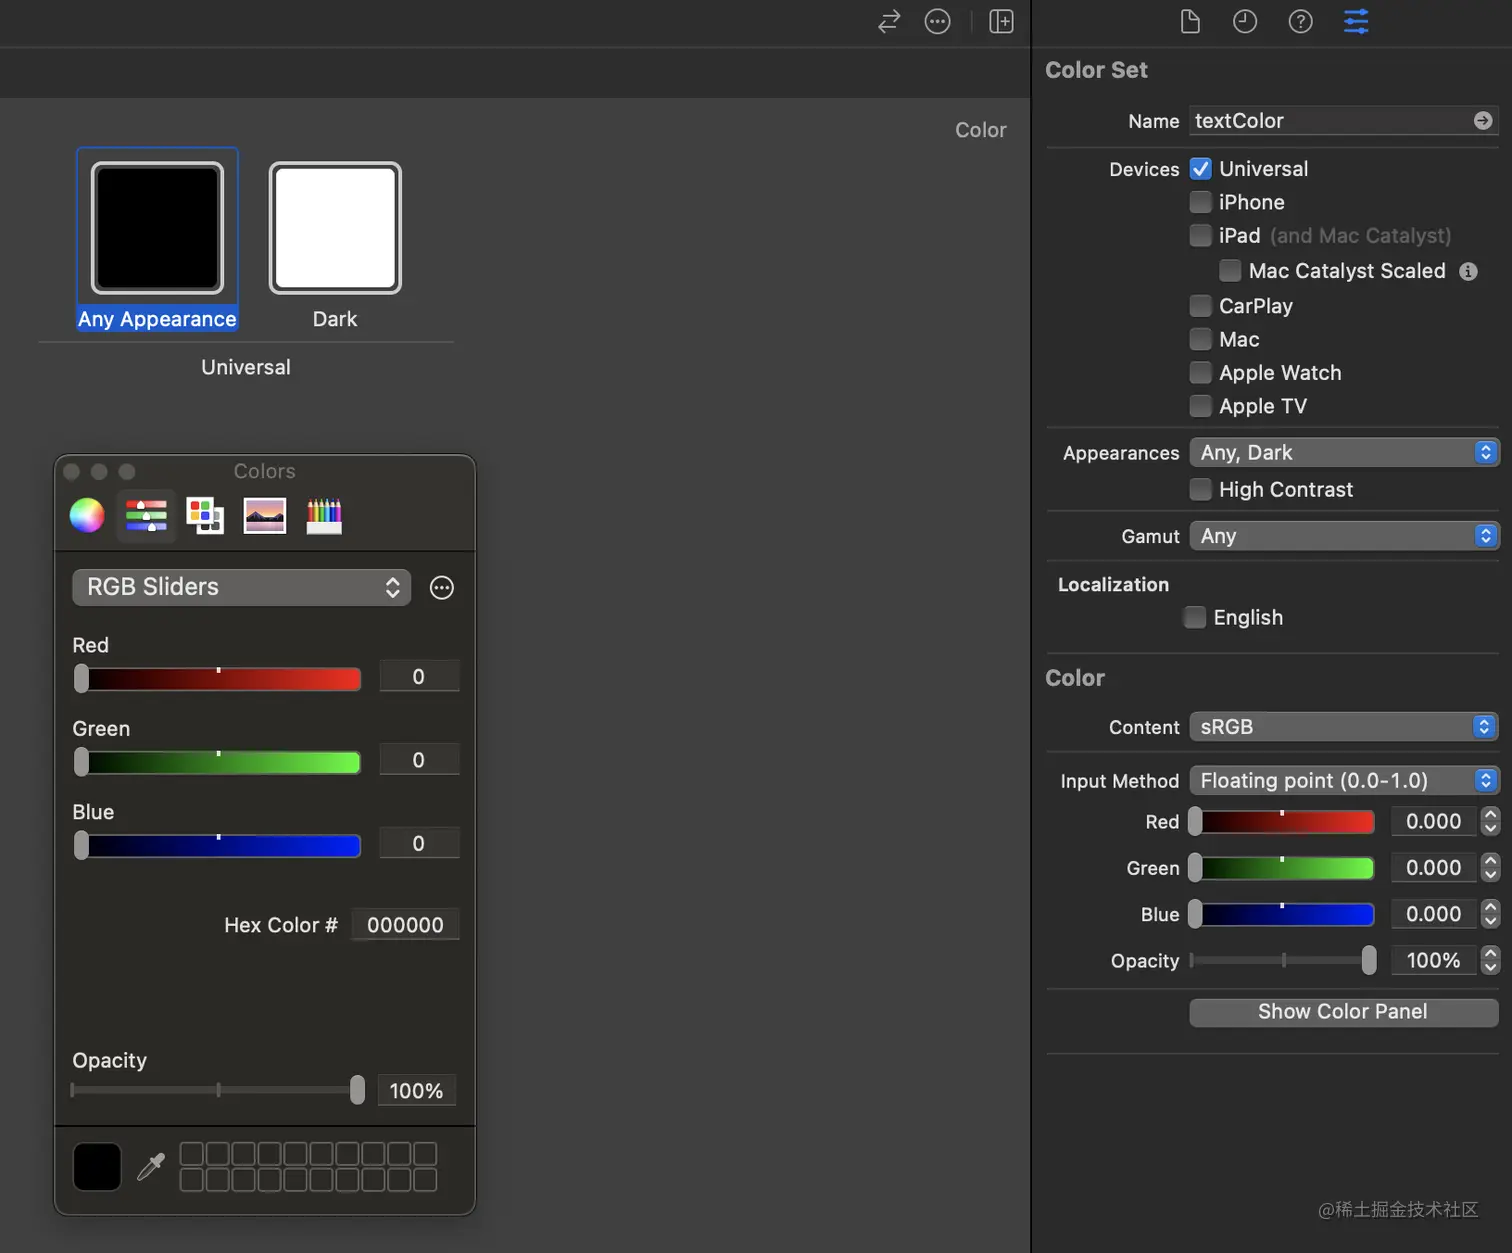Click the arrow next to textColor name
Image resolution: width=1512 pixels, height=1253 pixels.
[1483, 121]
